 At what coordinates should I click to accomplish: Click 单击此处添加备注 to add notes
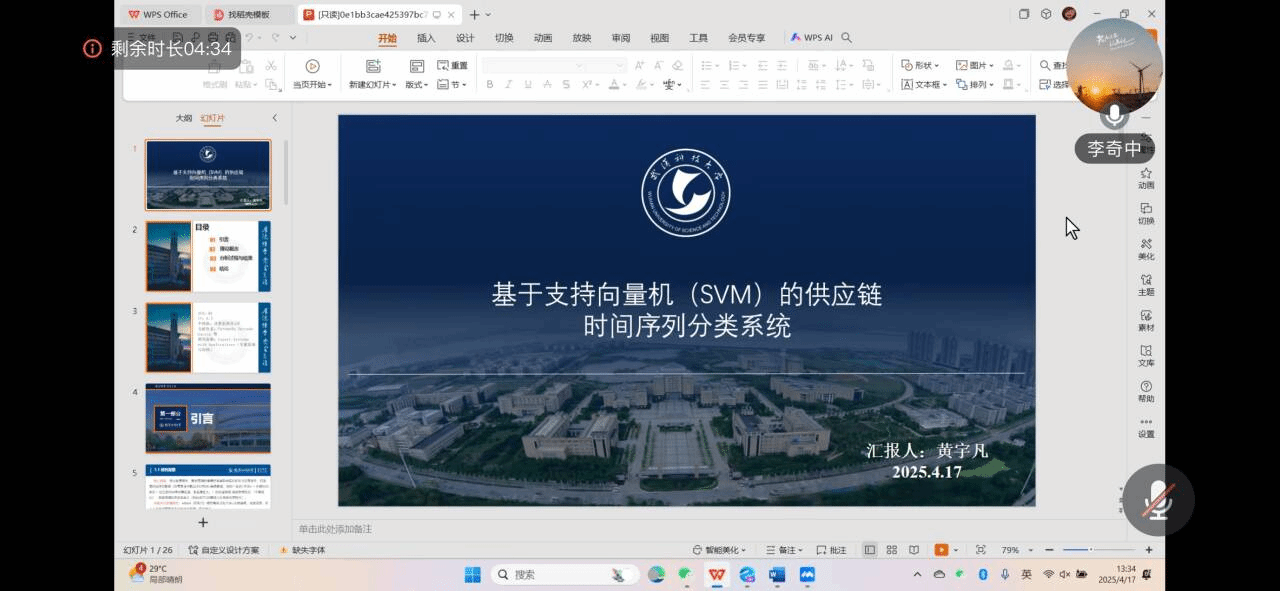335,529
